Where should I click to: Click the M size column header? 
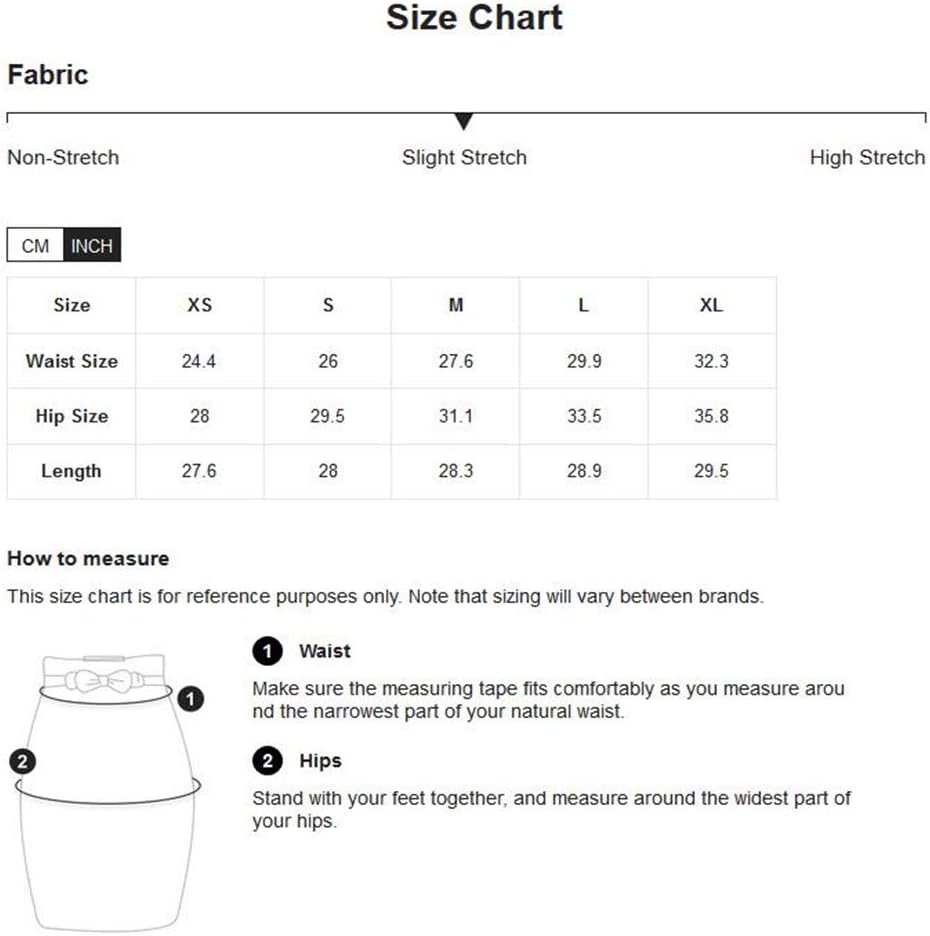point(455,305)
